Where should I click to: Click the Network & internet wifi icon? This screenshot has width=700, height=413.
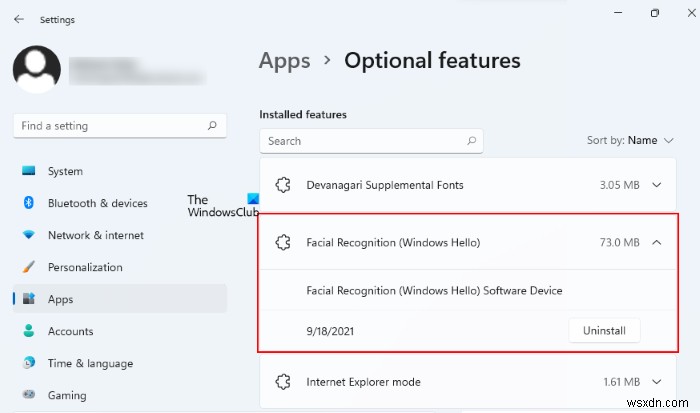pos(28,235)
